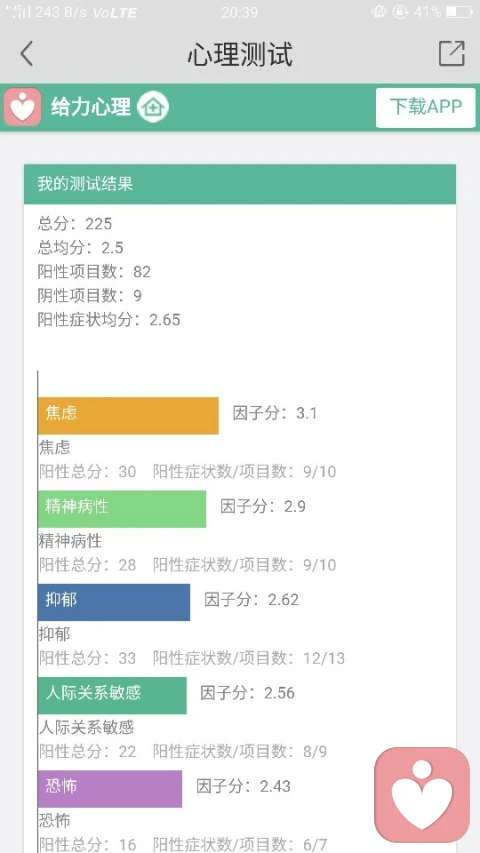Image resolution: width=480 pixels, height=853 pixels.
Task: Open the share icon at top right
Action: coord(452,53)
